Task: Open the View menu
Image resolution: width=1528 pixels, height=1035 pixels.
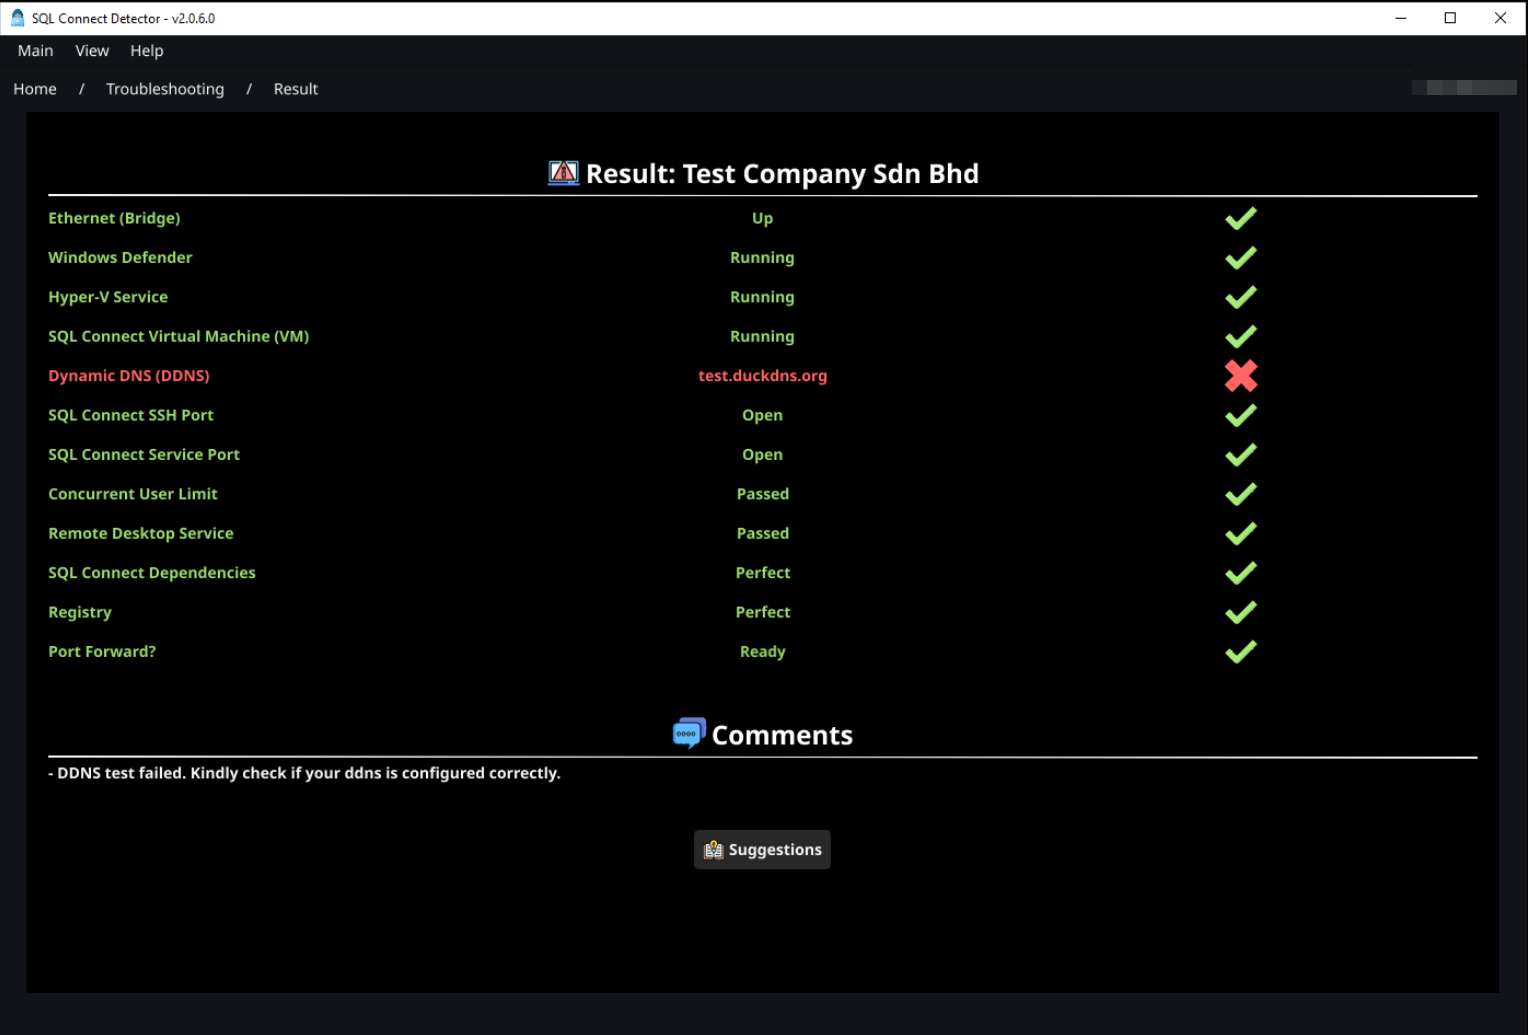Action: coord(92,50)
